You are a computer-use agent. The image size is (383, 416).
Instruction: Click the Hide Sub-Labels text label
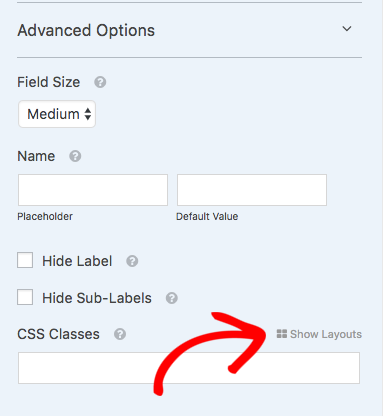97,298
